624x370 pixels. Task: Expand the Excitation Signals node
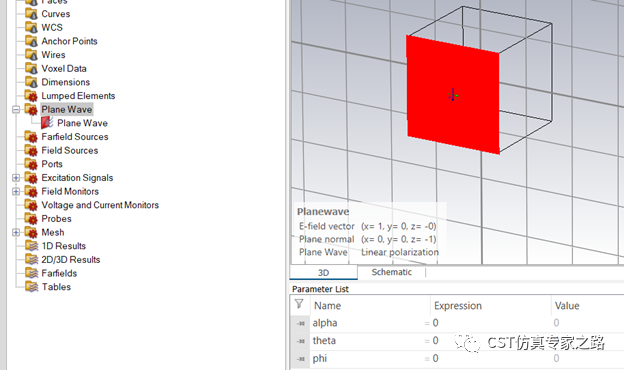click(x=16, y=178)
